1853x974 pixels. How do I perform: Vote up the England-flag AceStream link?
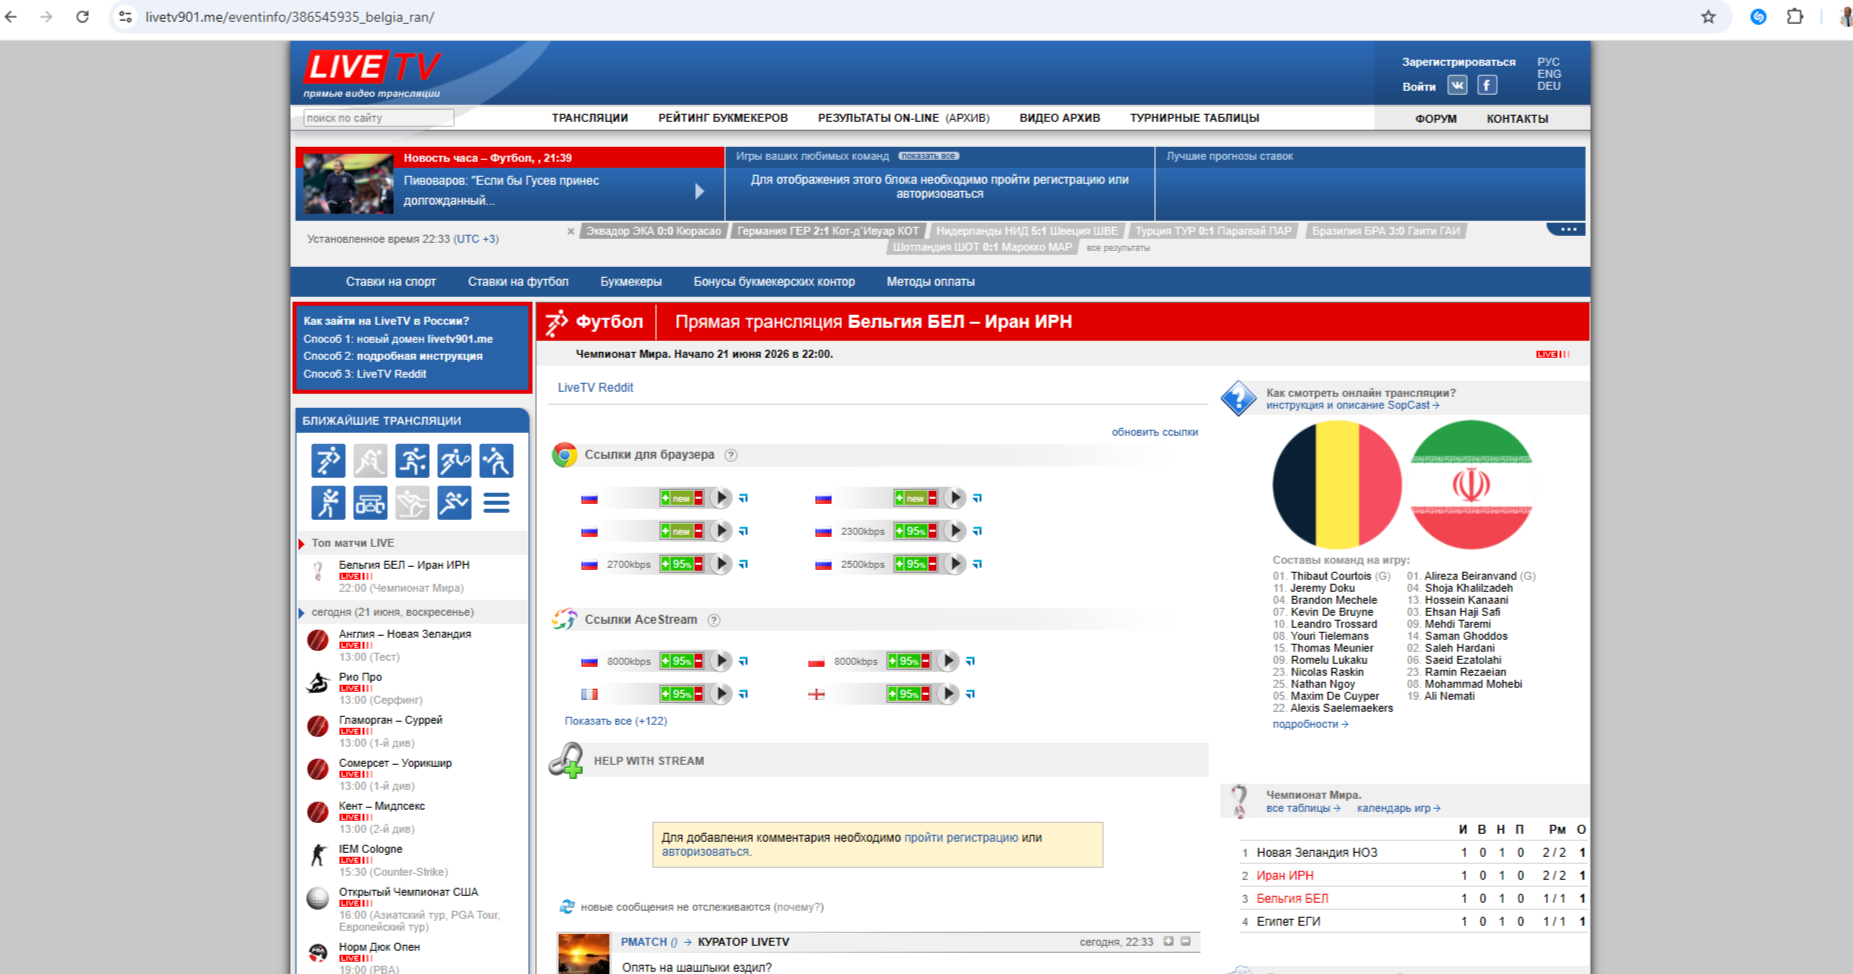point(893,694)
